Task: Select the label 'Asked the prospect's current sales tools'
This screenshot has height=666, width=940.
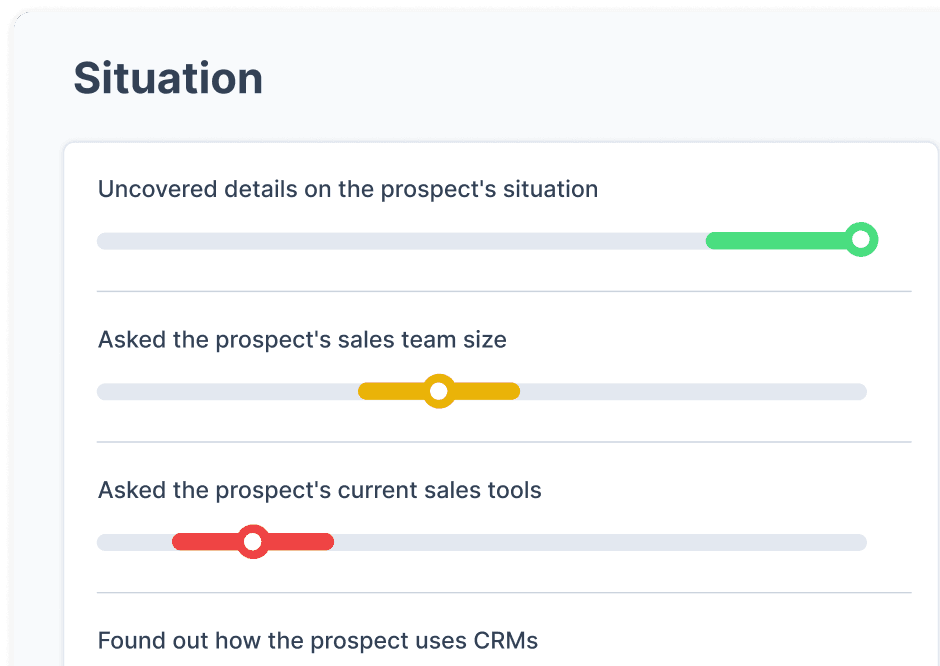Action: (x=319, y=490)
